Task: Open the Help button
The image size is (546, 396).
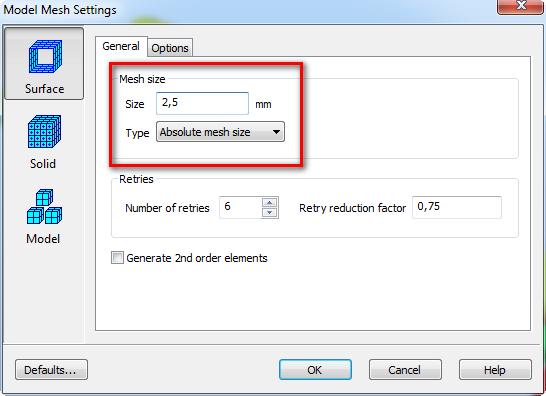Action: coord(495,370)
